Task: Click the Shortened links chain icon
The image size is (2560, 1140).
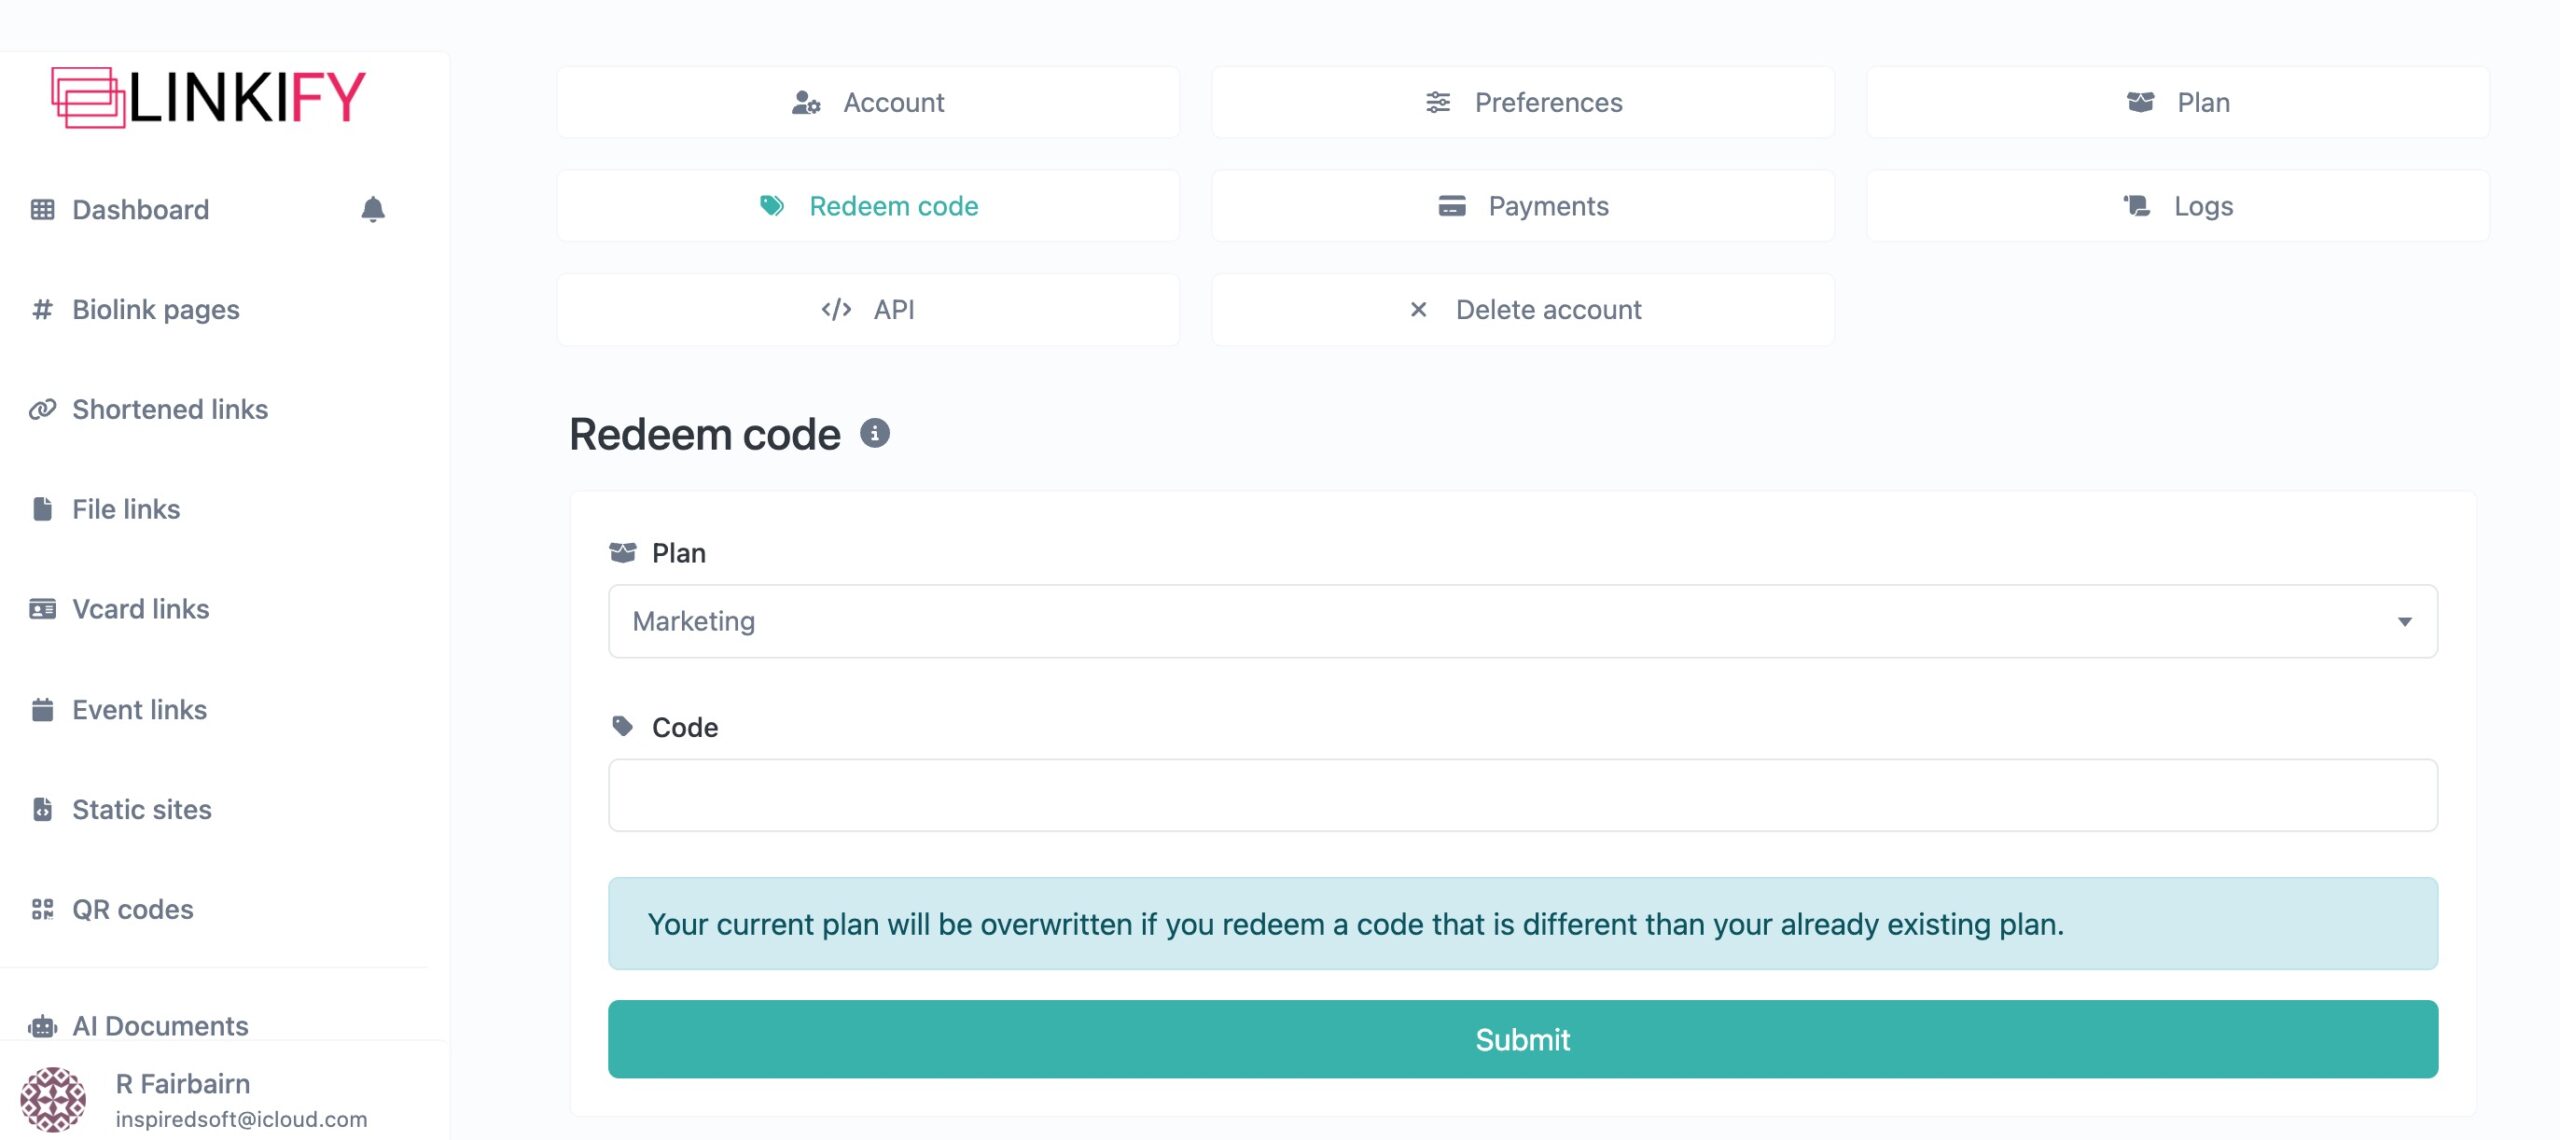Action: [x=42, y=409]
